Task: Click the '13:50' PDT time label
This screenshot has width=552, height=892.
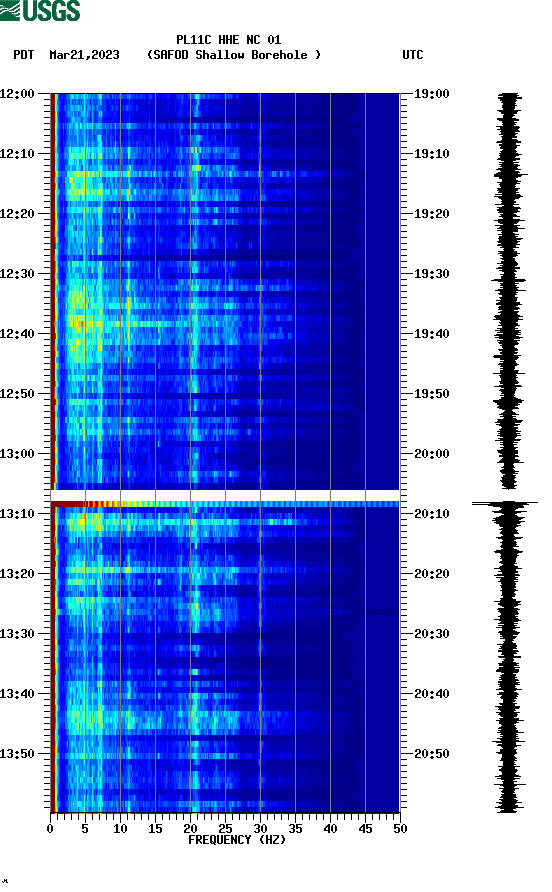Action: [17, 754]
